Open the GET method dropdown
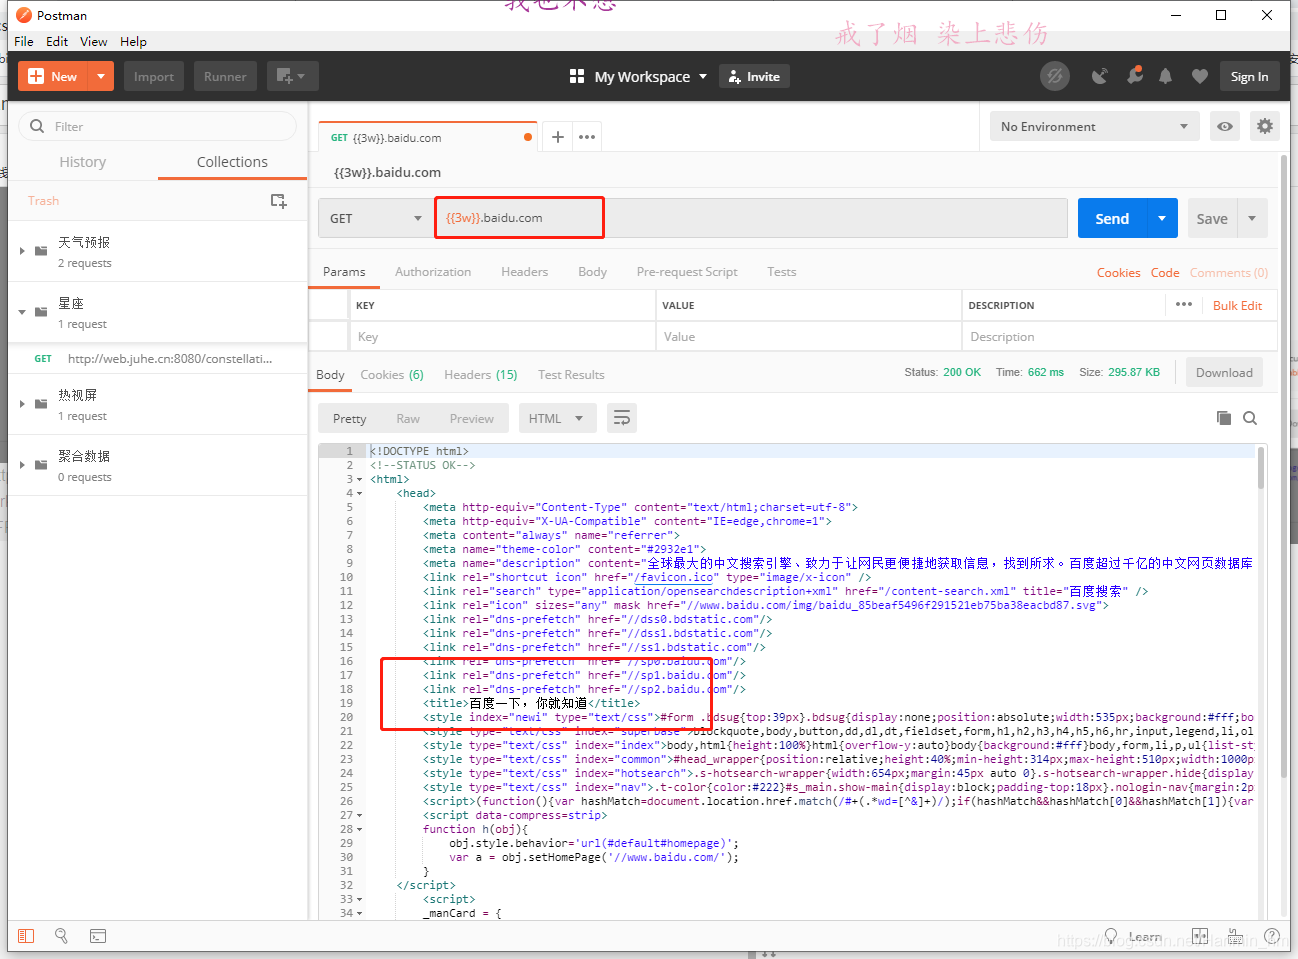Image resolution: width=1298 pixels, height=959 pixels. click(376, 218)
